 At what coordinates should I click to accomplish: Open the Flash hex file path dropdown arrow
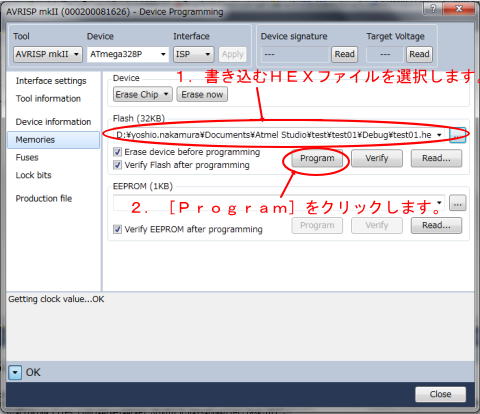click(439, 135)
